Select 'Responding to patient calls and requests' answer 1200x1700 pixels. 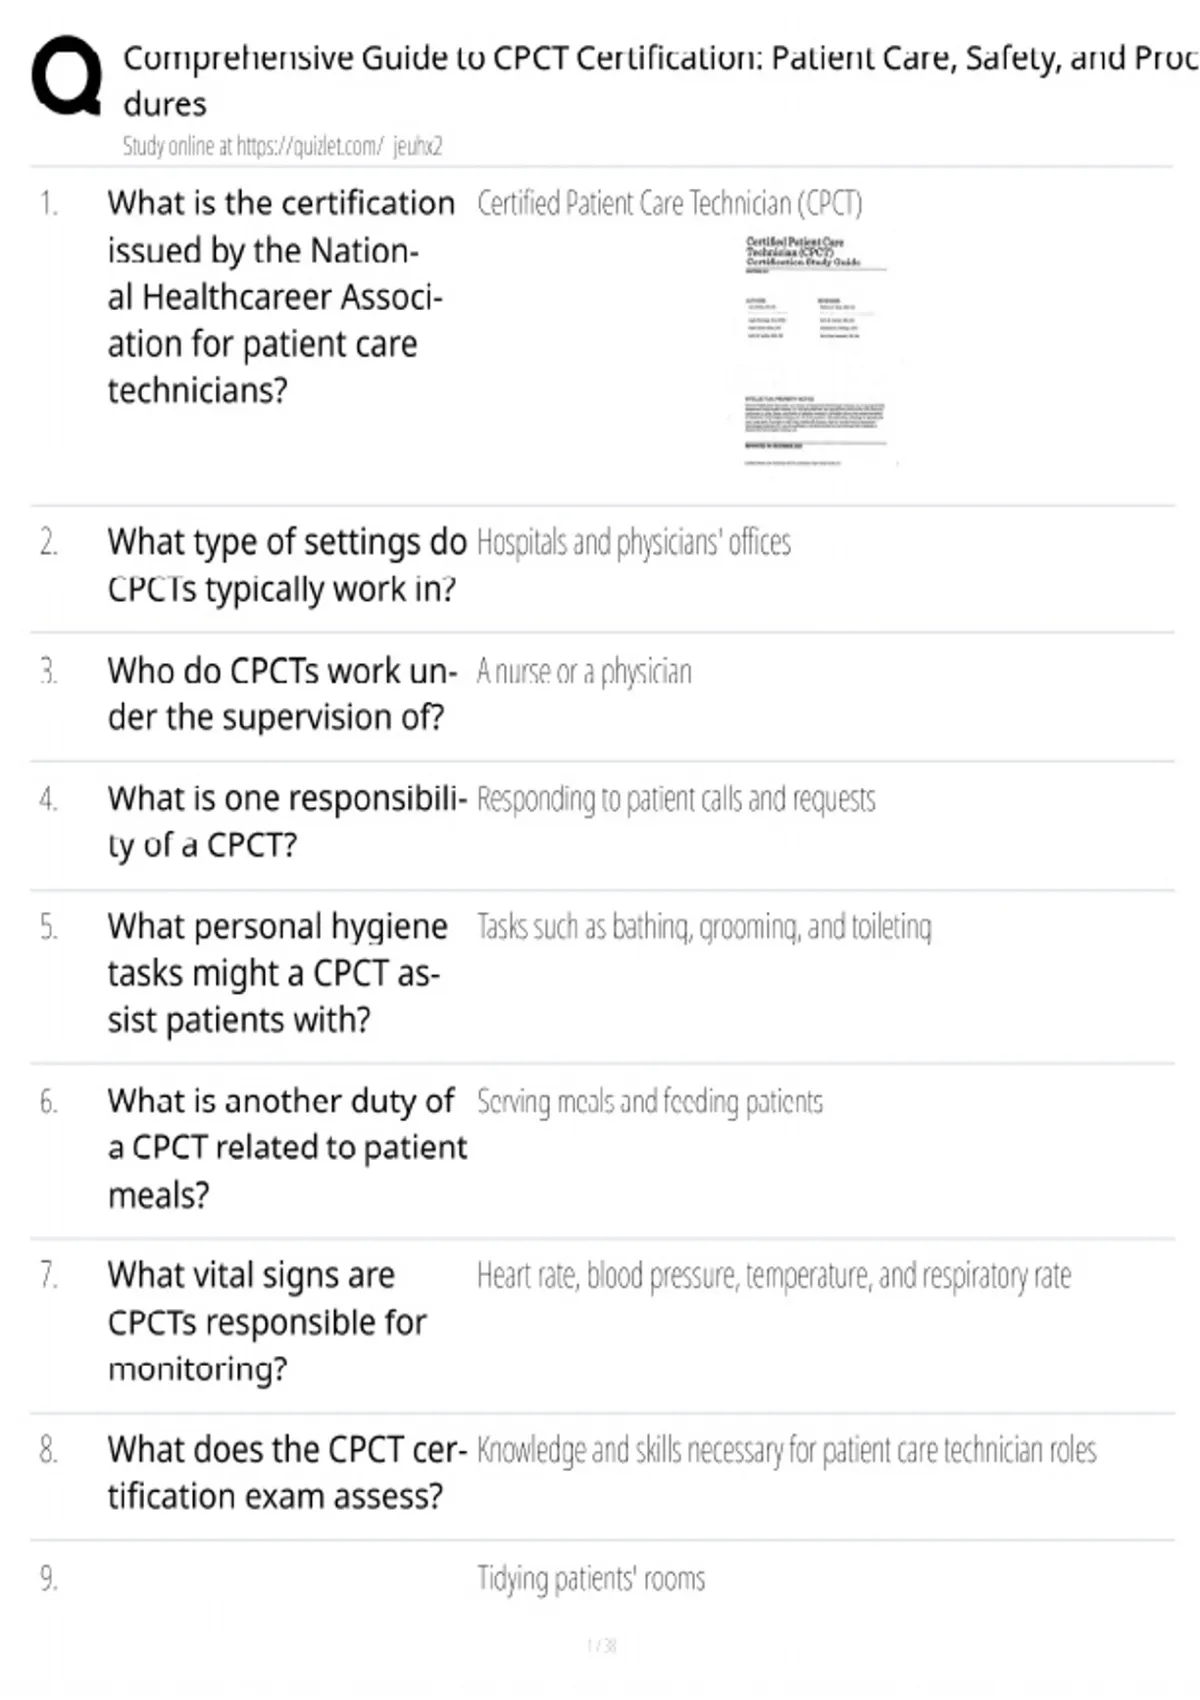(676, 800)
